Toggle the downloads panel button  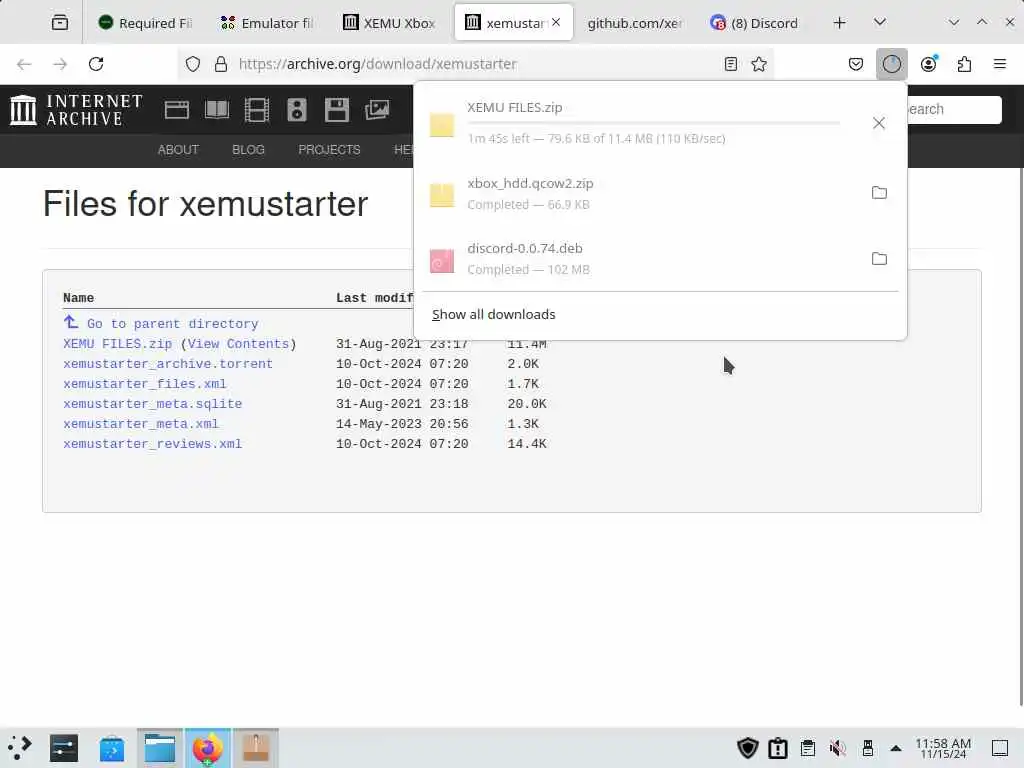(891, 64)
